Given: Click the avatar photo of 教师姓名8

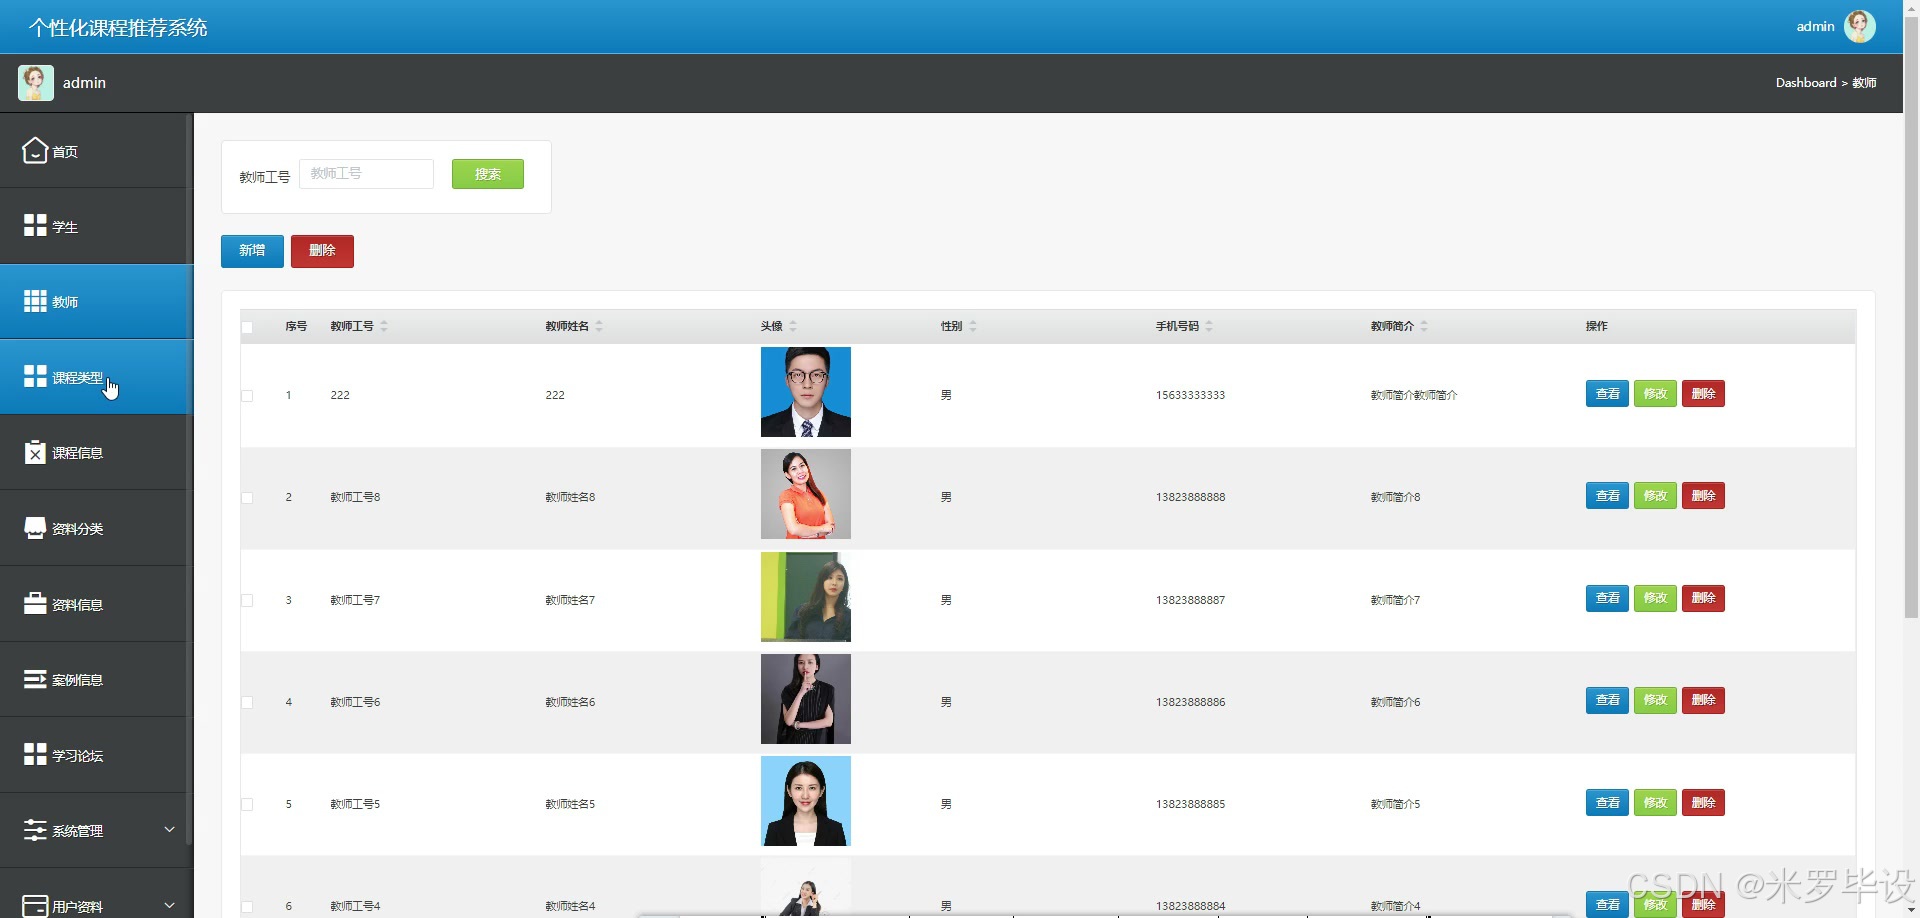Looking at the screenshot, I should coord(806,494).
